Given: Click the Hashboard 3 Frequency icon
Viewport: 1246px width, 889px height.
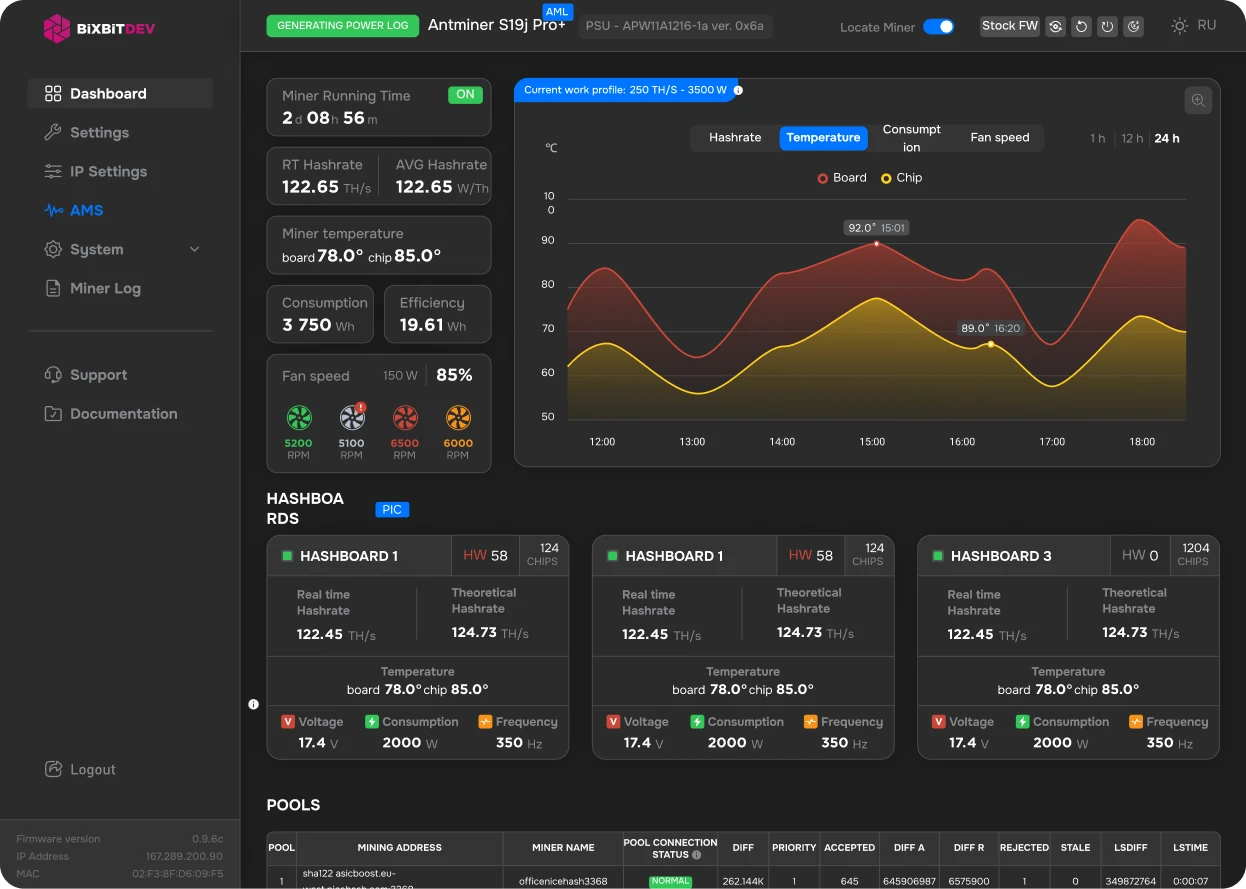Looking at the screenshot, I should (x=1136, y=722).
